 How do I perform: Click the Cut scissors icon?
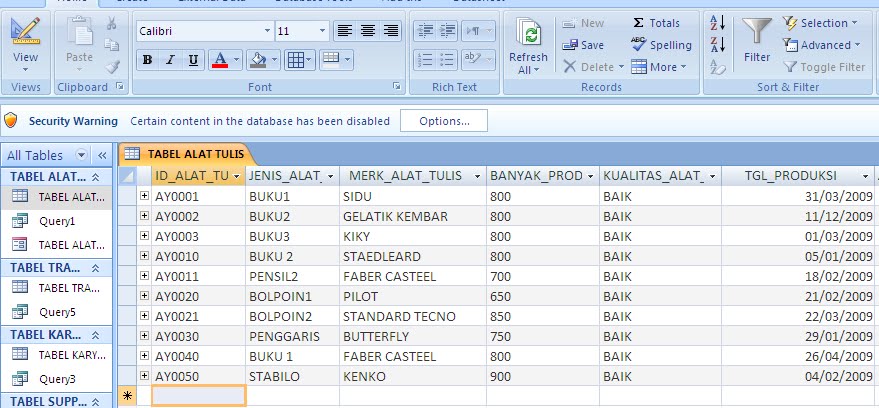(112, 24)
